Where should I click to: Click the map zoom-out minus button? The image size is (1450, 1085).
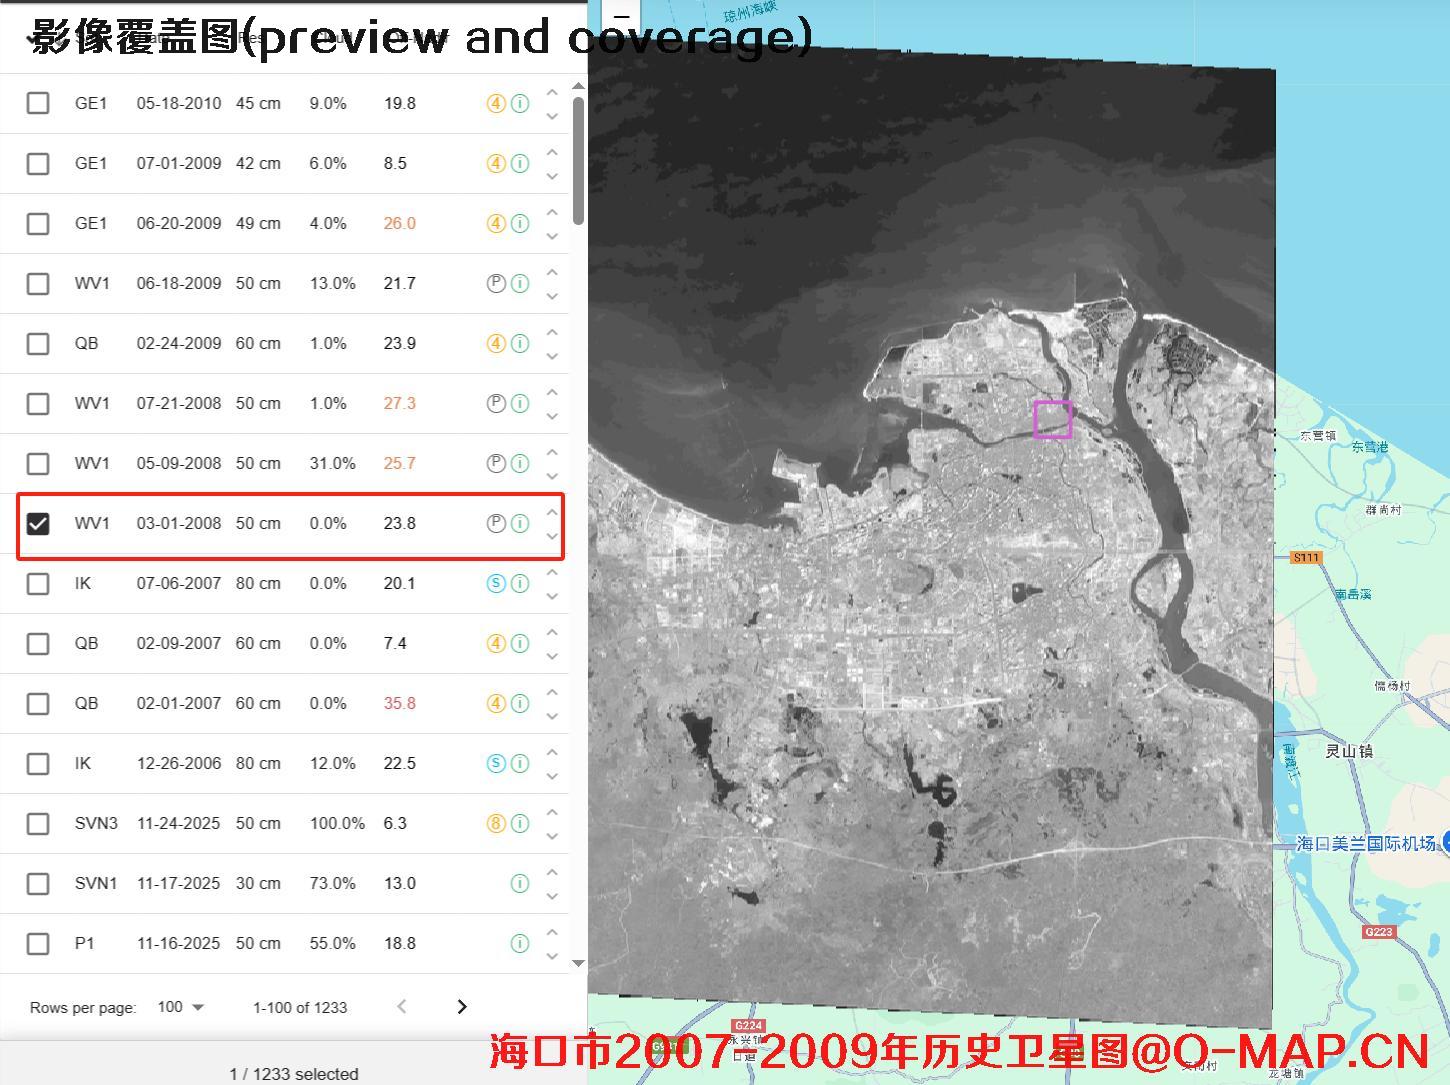point(621,16)
